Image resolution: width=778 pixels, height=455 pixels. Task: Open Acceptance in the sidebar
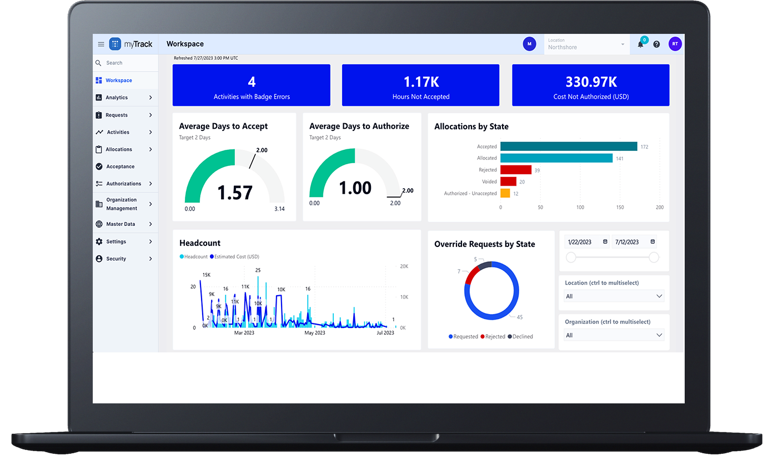point(120,166)
